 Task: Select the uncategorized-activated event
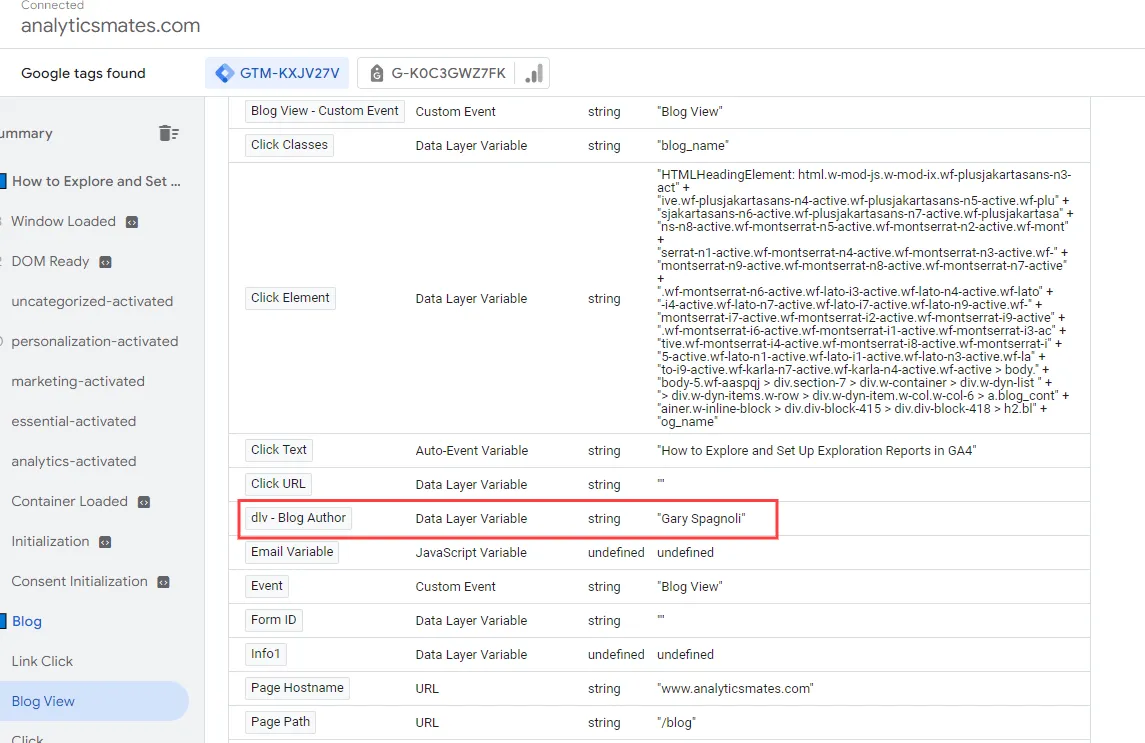92,301
